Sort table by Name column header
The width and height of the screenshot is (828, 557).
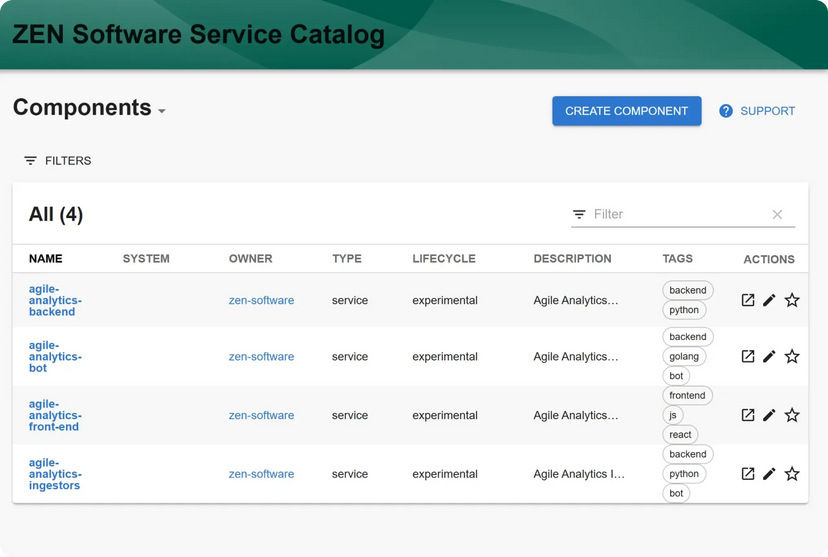pyautogui.click(x=45, y=258)
